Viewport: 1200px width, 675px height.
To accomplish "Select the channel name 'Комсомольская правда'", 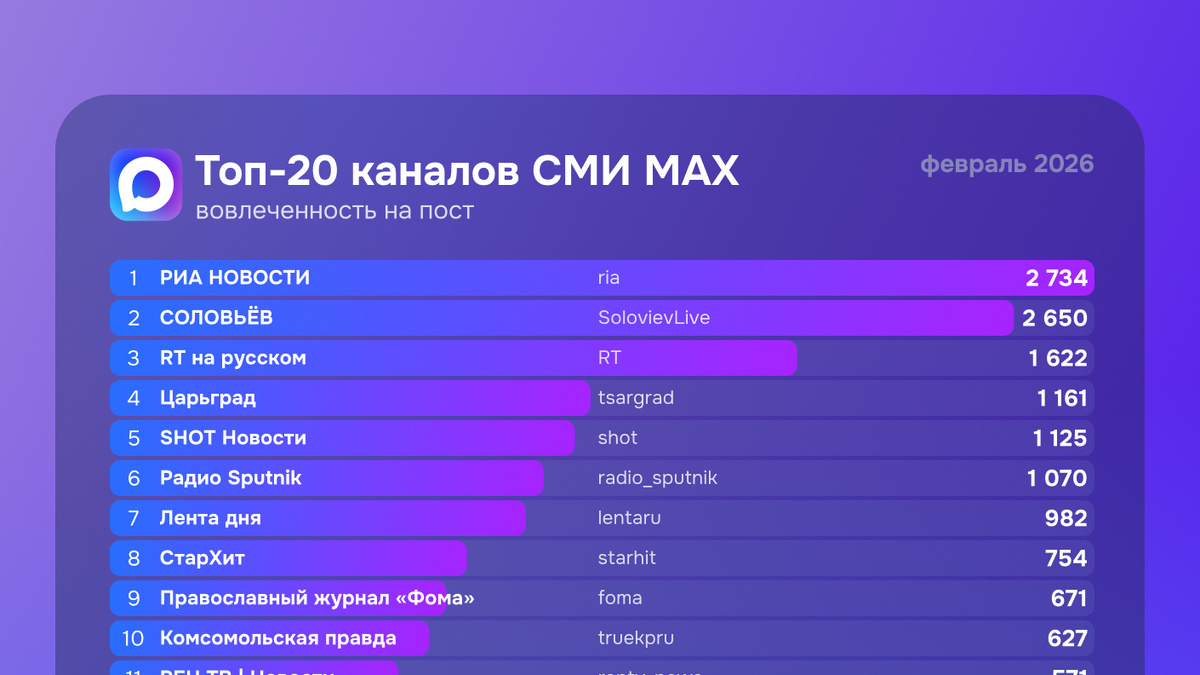I will (278, 638).
